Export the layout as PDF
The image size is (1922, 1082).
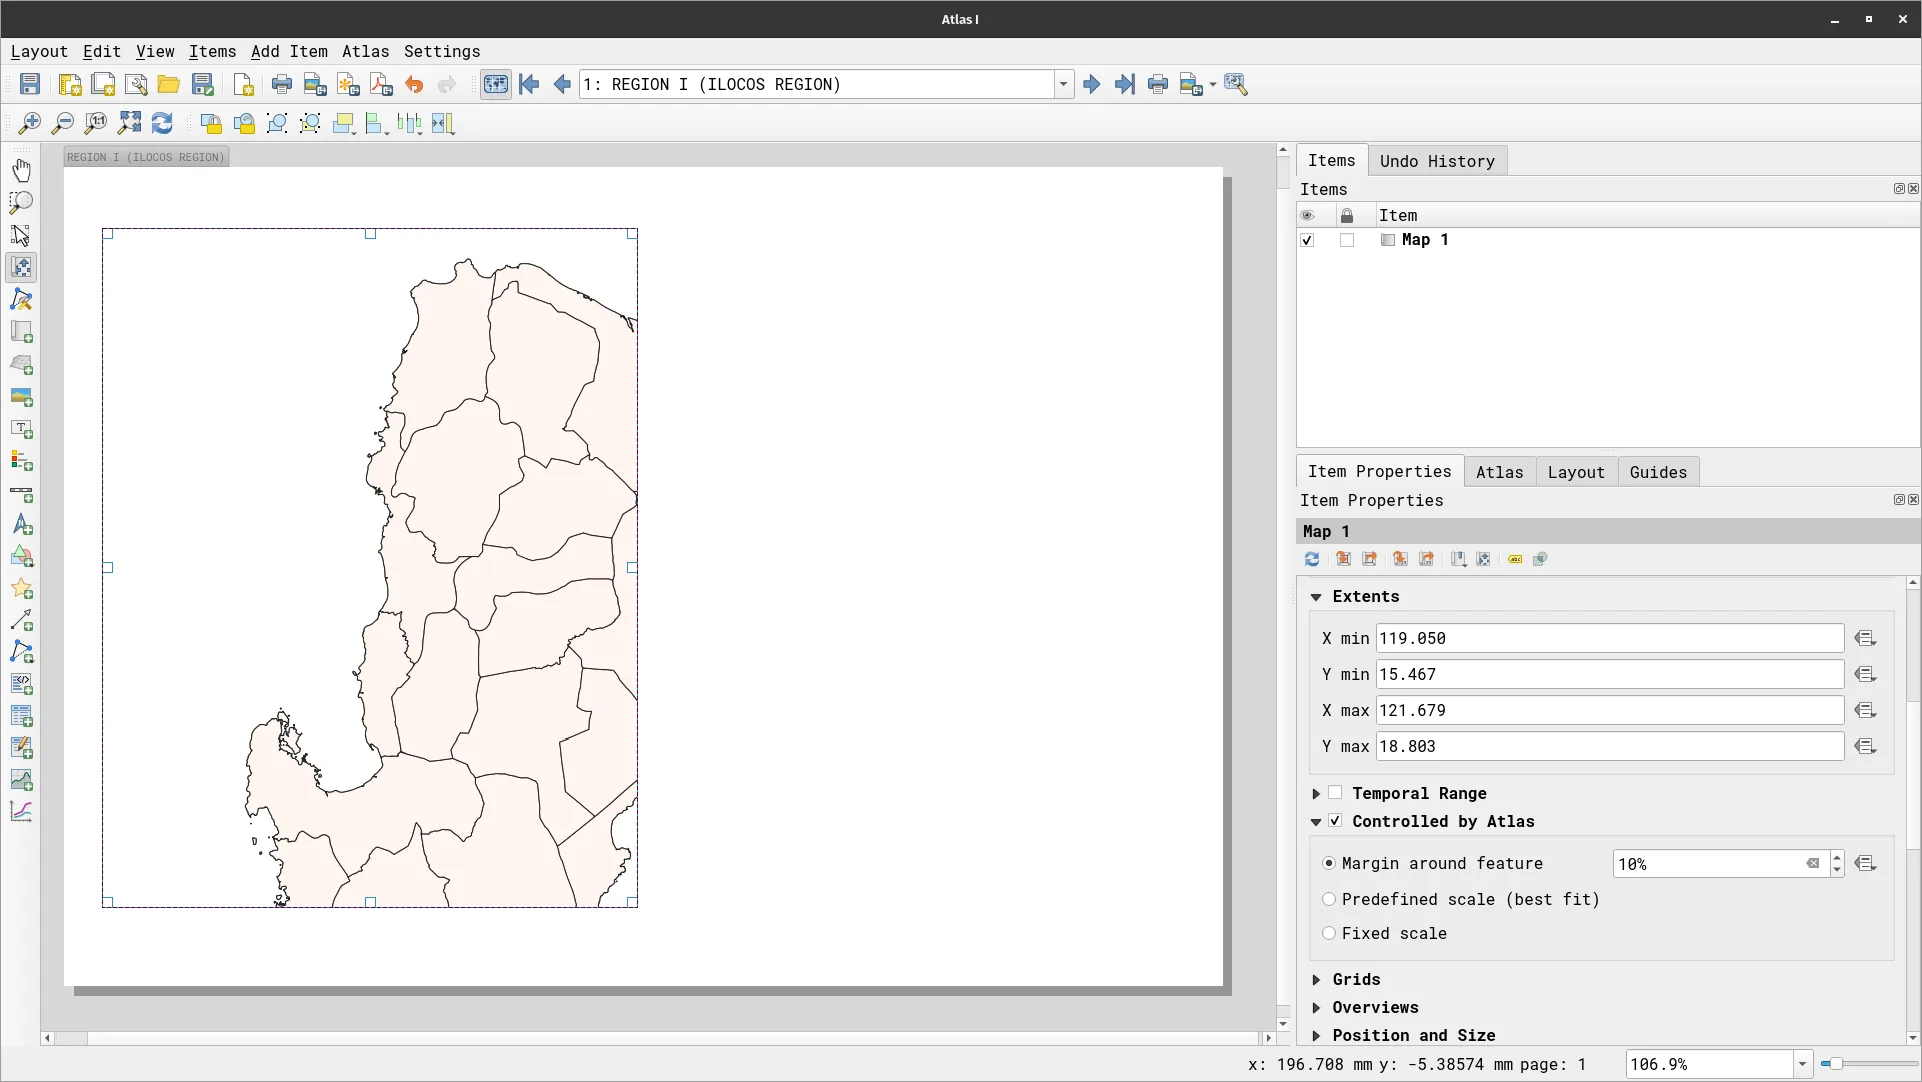[380, 84]
